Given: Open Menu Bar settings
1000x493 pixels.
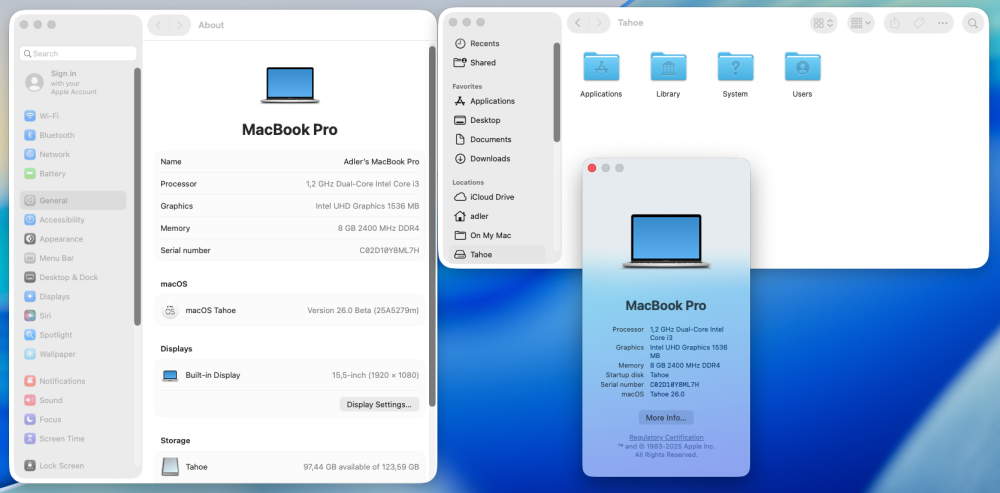Looking at the screenshot, I should pos(73,258).
